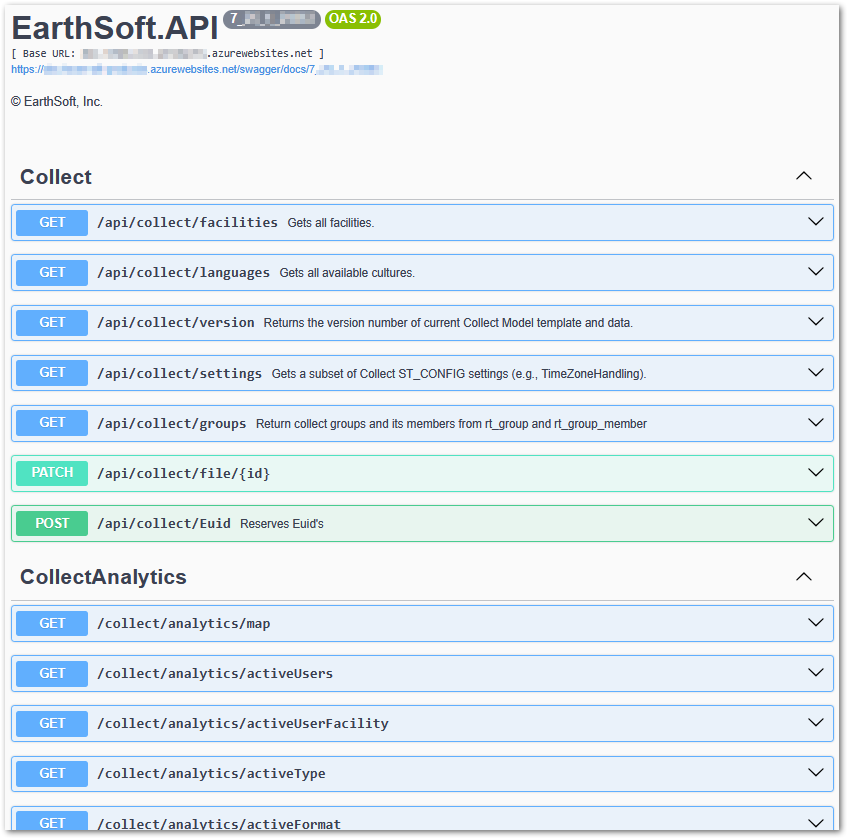Click the GET badge on /api/collect/languages
The image size is (848, 839).
click(x=51, y=272)
